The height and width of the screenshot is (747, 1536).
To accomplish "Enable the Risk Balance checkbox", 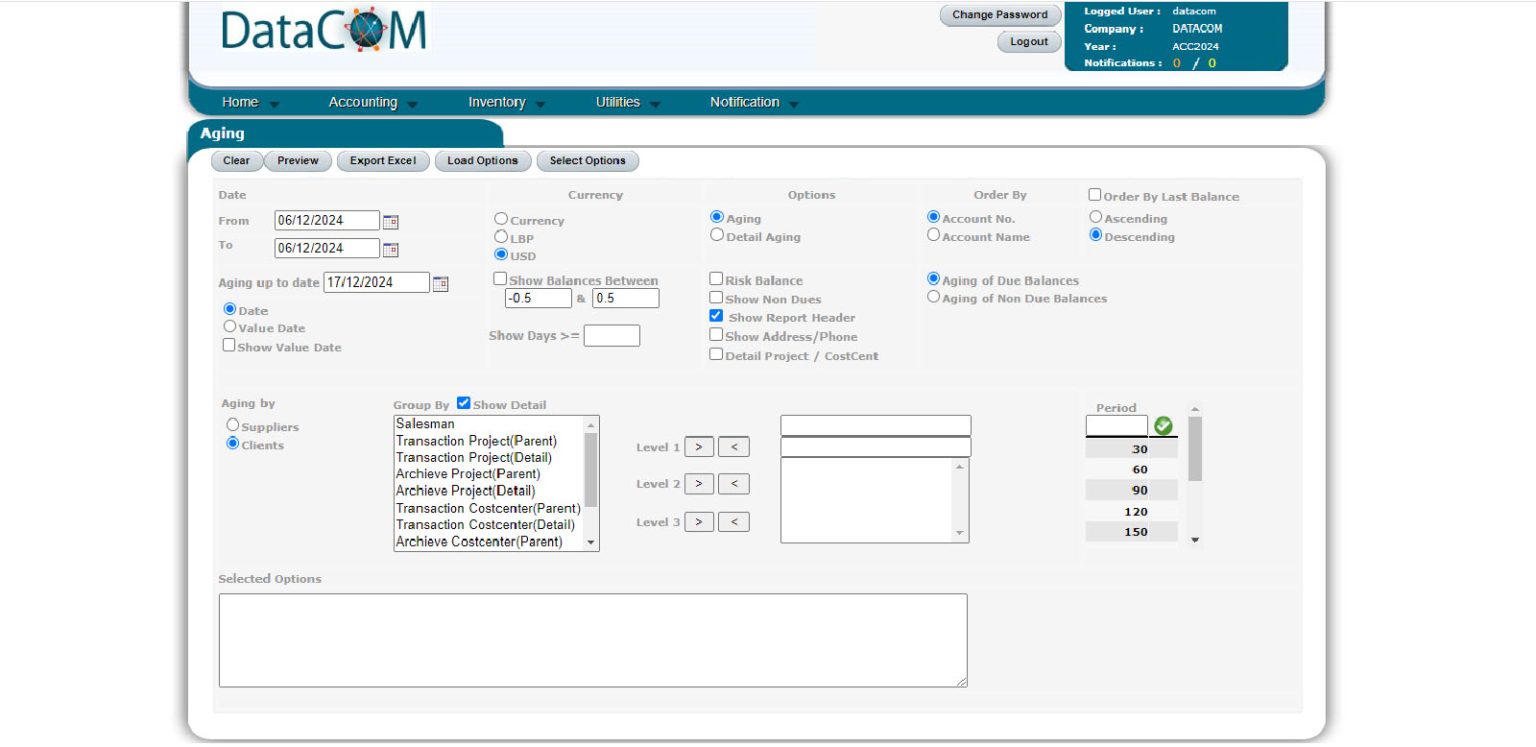I will tap(716, 278).
